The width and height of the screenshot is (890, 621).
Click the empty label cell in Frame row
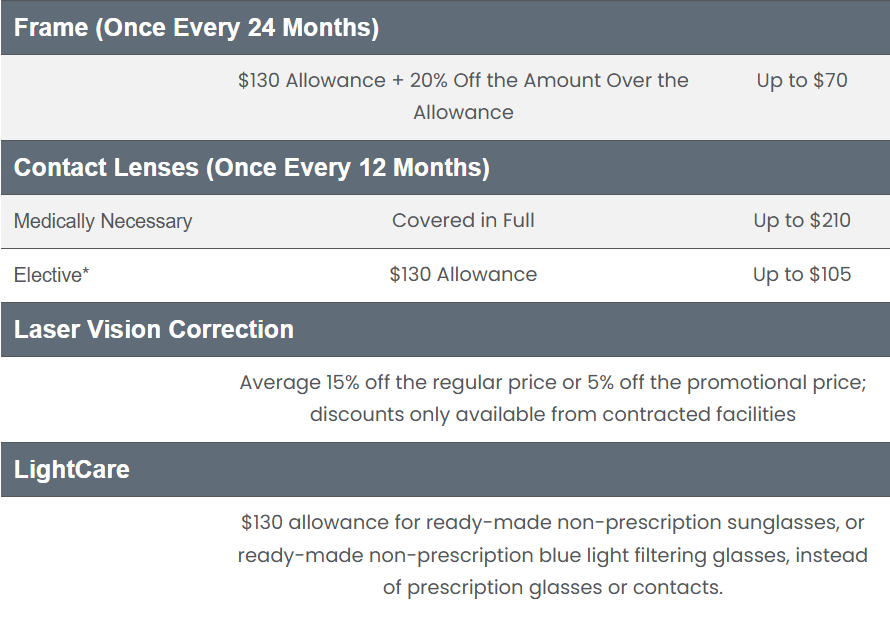(114, 97)
